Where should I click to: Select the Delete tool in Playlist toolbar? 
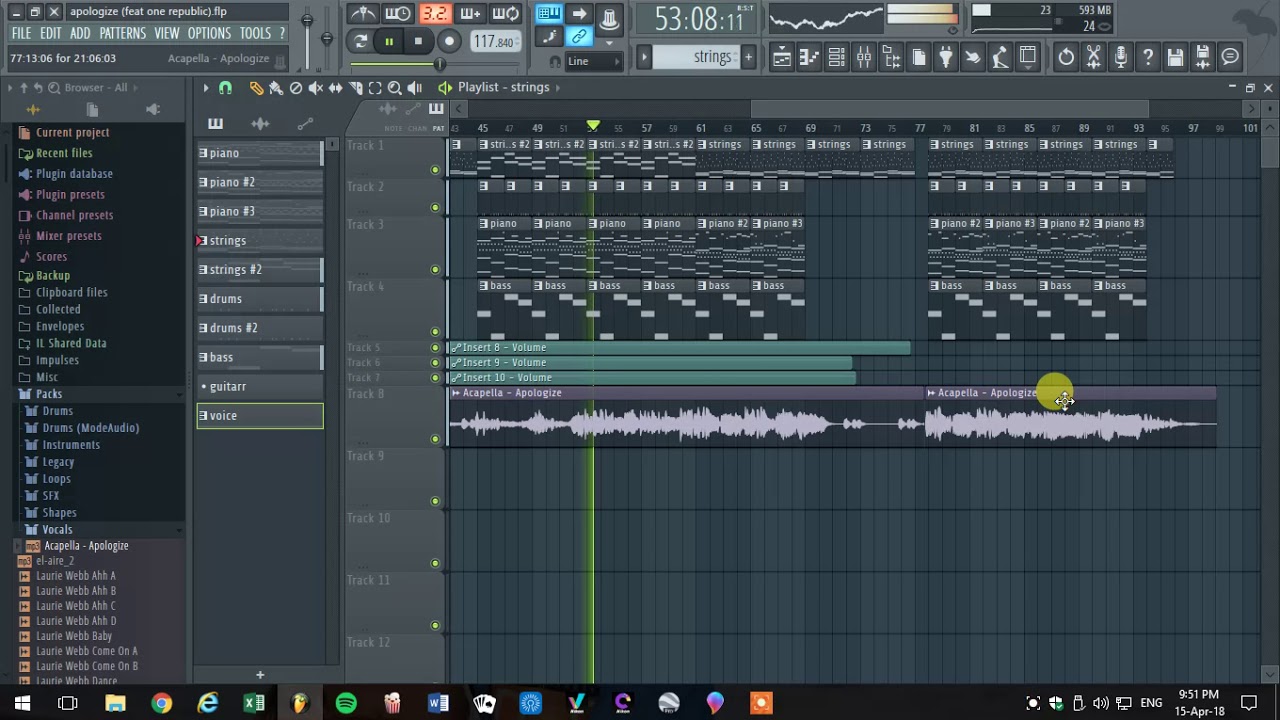click(296, 88)
